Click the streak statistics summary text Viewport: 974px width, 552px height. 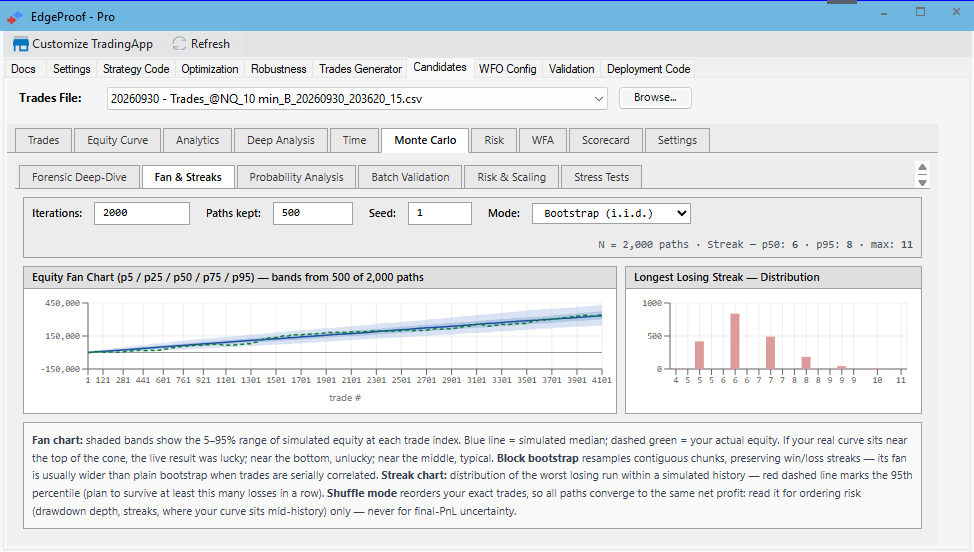755,245
